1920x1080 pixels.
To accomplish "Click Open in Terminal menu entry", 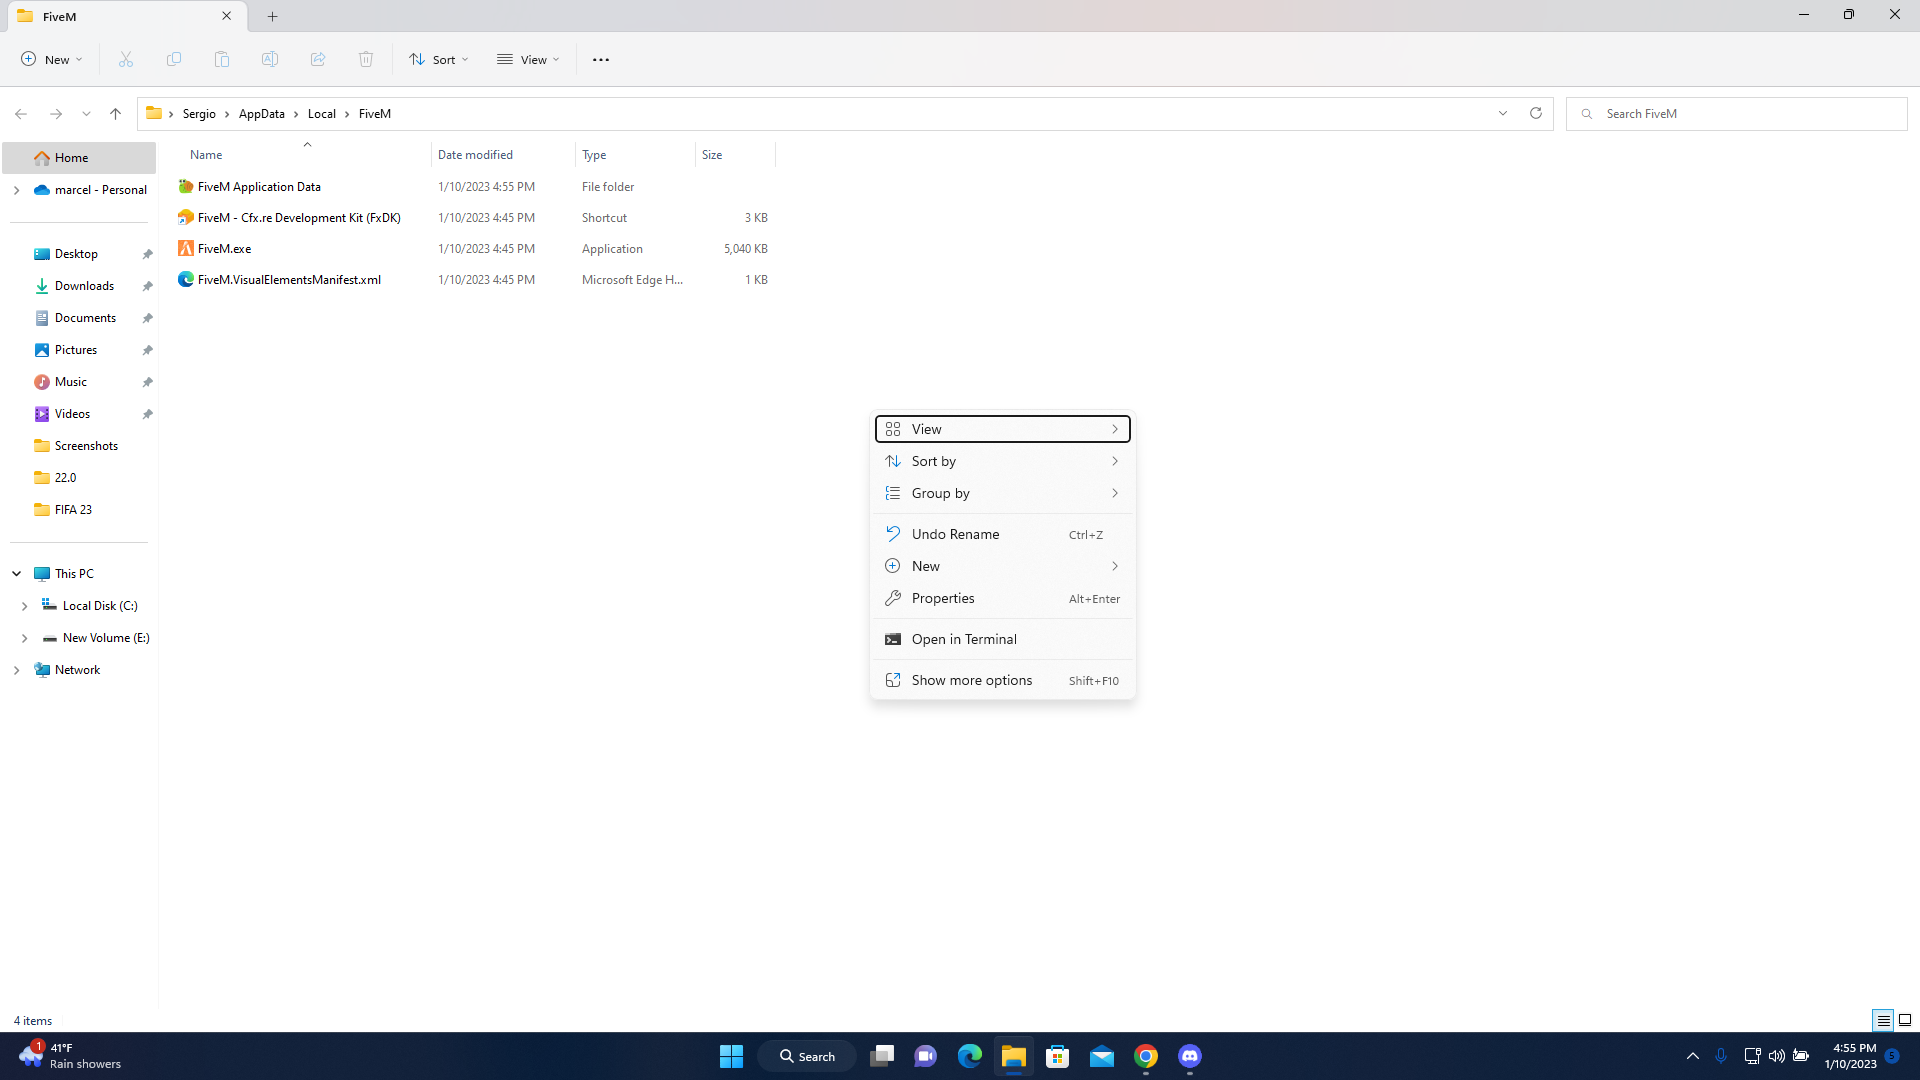I will (x=963, y=639).
